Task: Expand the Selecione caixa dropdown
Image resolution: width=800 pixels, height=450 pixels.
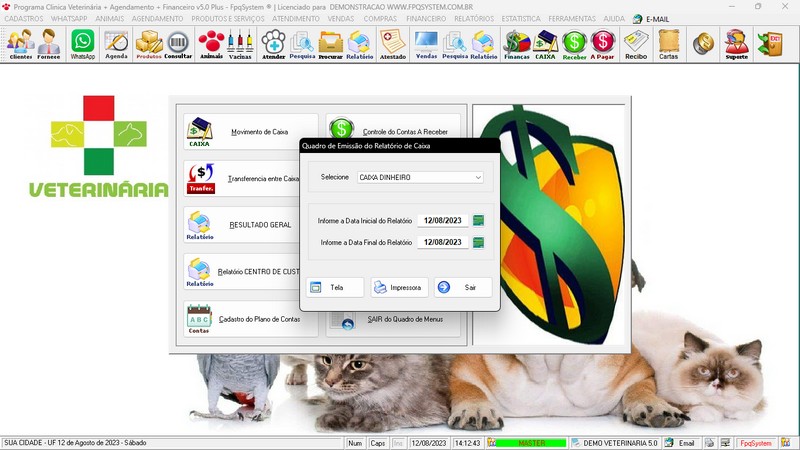Action: tap(478, 177)
